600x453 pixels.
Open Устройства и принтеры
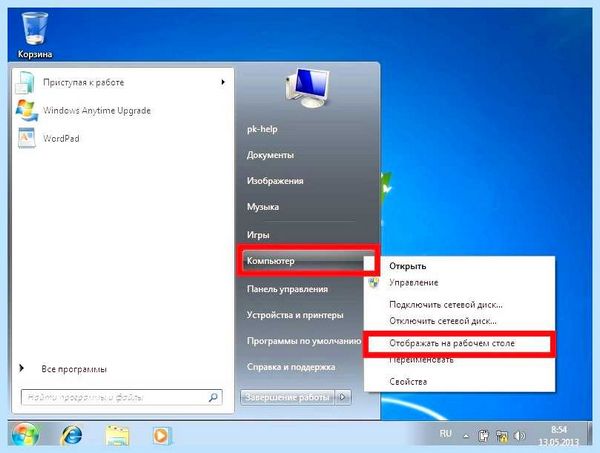click(x=295, y=315)
